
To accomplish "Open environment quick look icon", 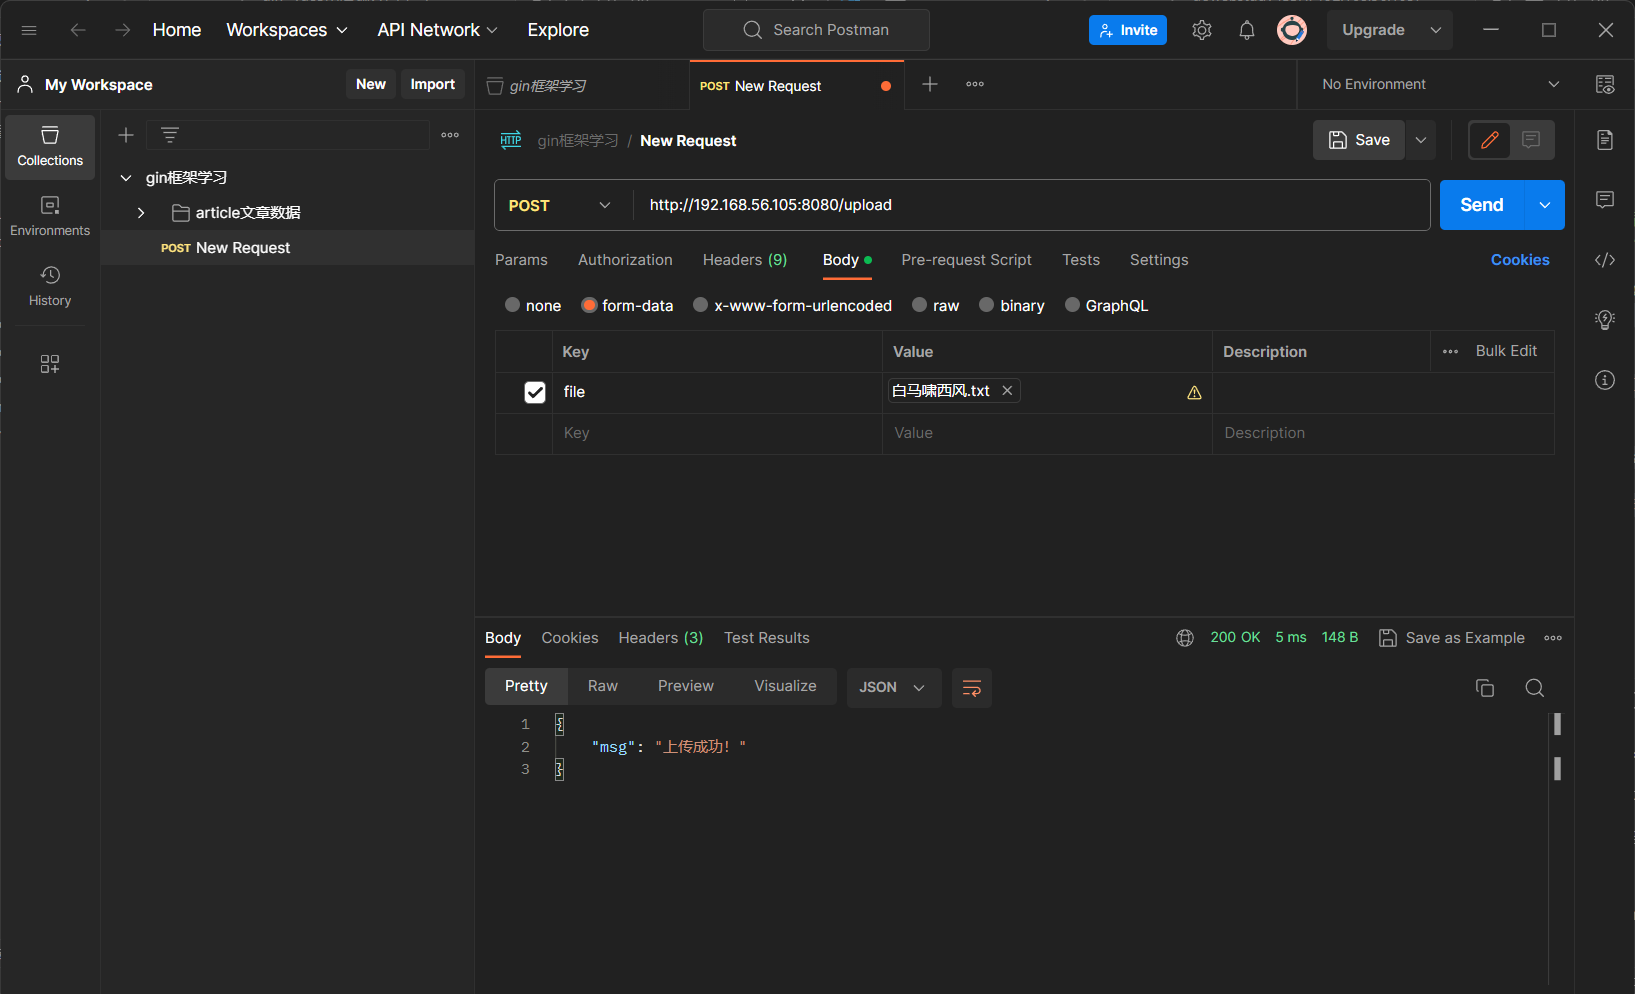I will point(1605,84).
